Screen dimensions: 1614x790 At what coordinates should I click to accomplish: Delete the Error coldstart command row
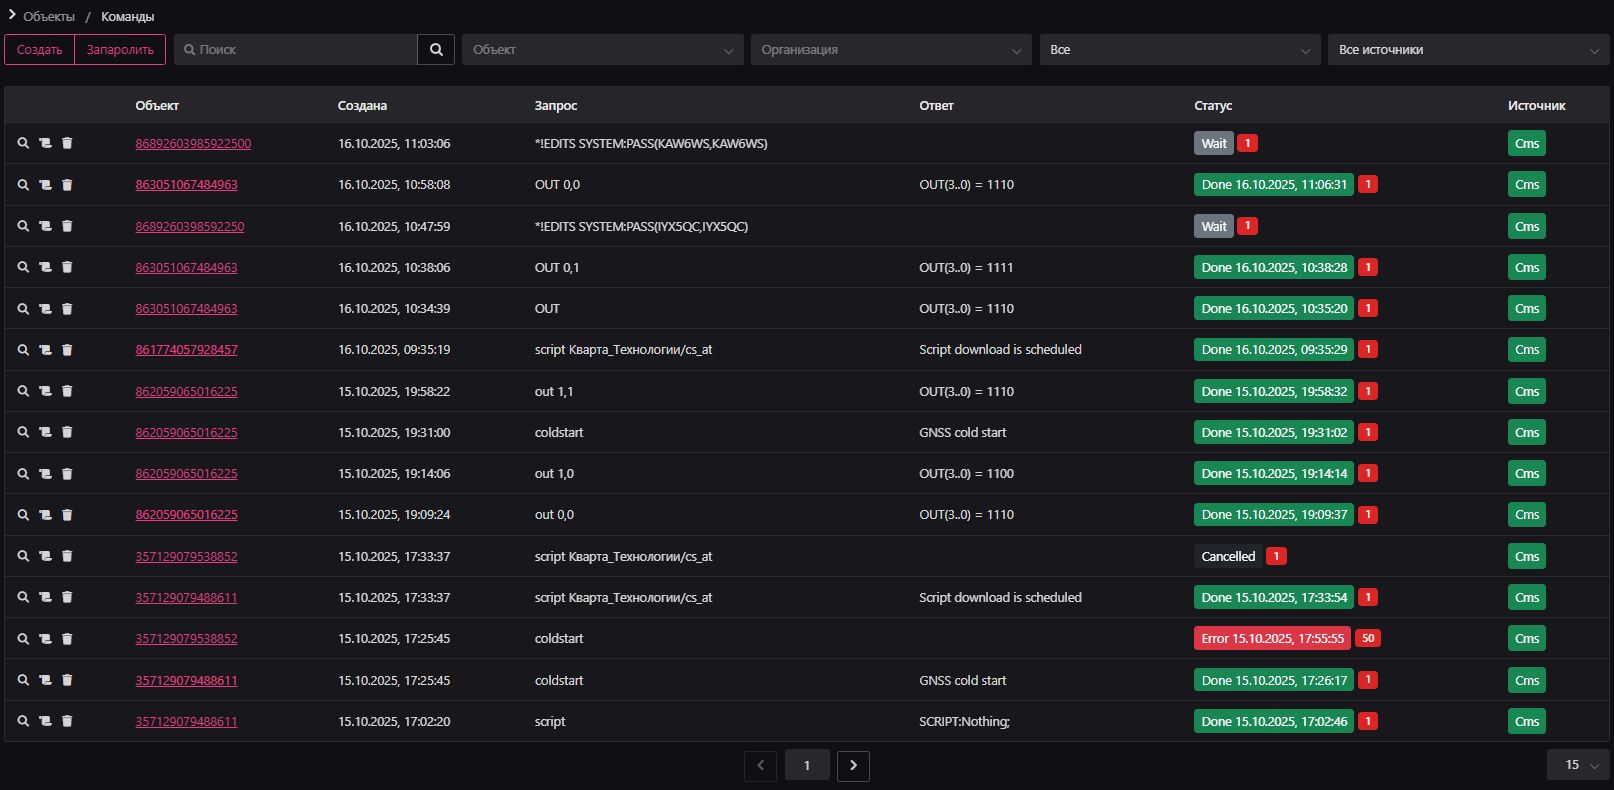tap(67, 638)
